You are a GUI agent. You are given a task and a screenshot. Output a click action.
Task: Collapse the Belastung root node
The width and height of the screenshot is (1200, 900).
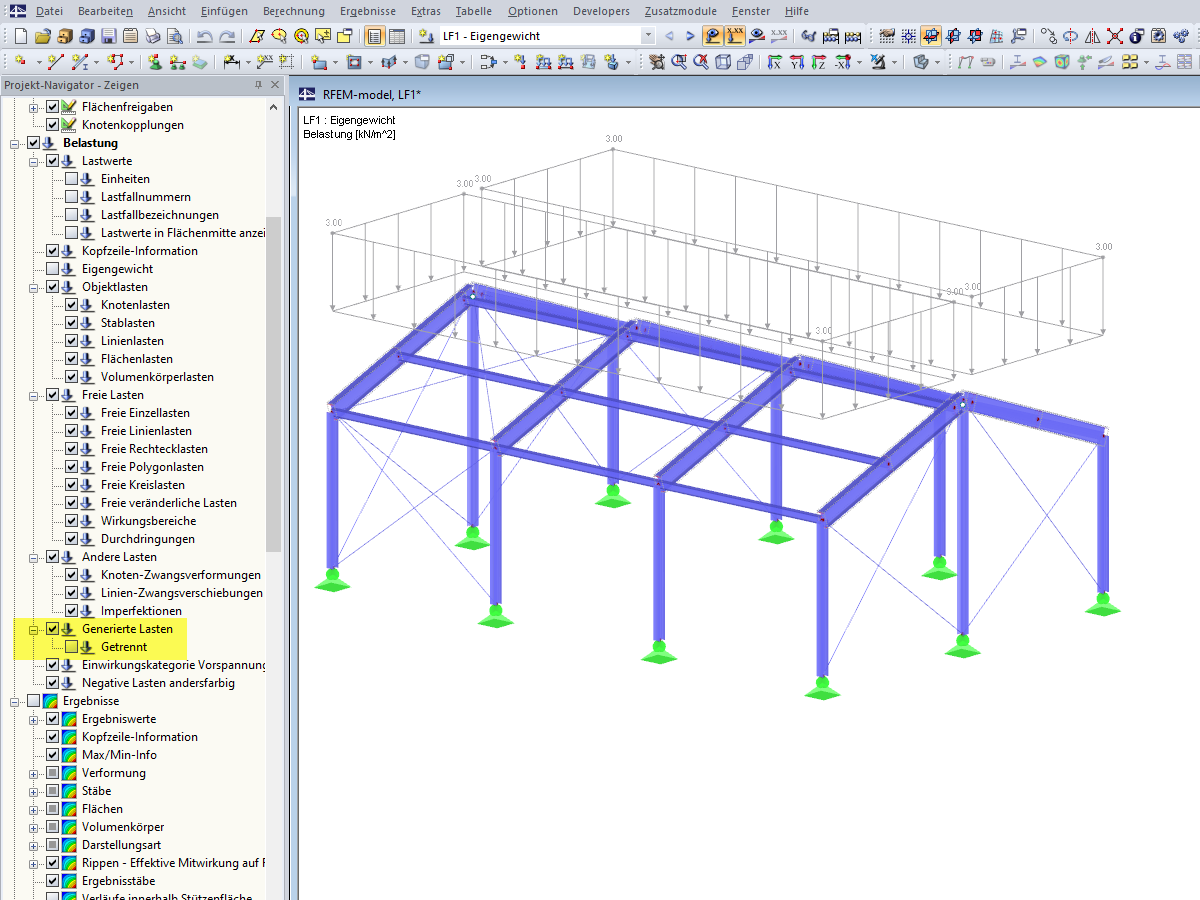pos(15,143)
